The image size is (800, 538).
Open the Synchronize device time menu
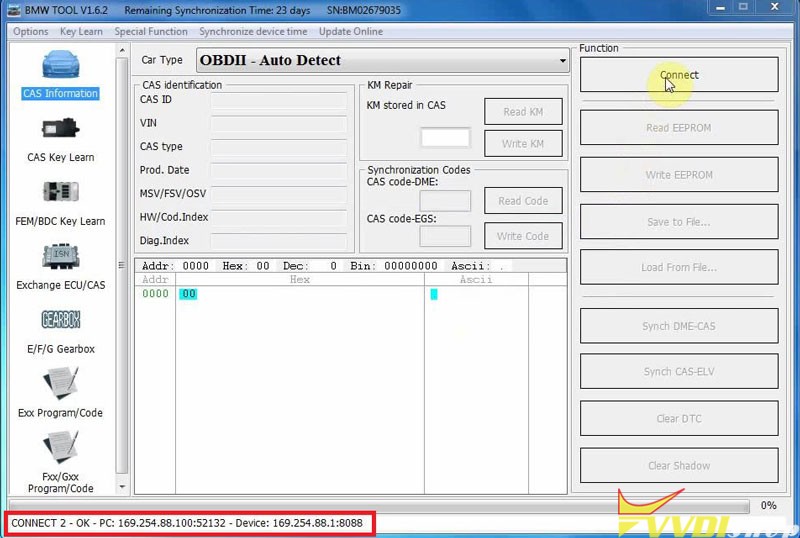point(253,32)
